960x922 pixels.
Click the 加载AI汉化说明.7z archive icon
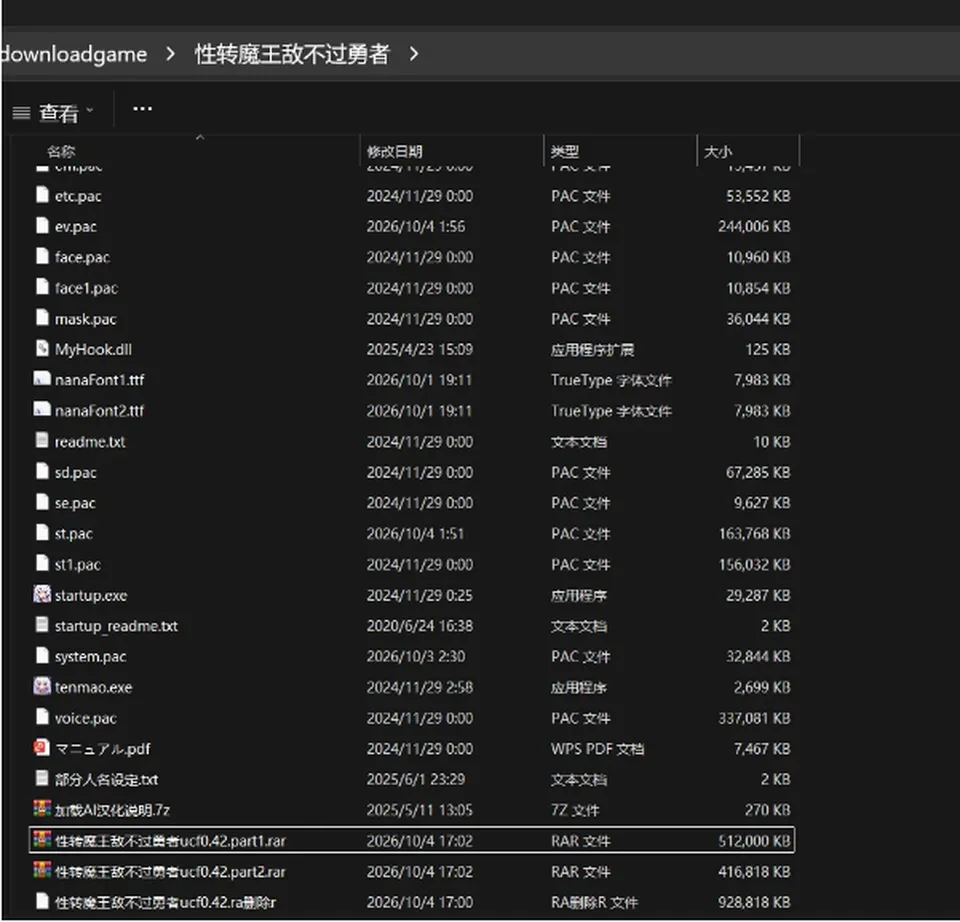(x=42, y=809)
